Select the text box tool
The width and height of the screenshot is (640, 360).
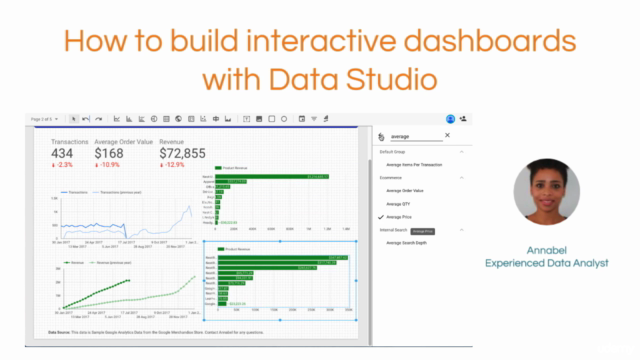247,119
